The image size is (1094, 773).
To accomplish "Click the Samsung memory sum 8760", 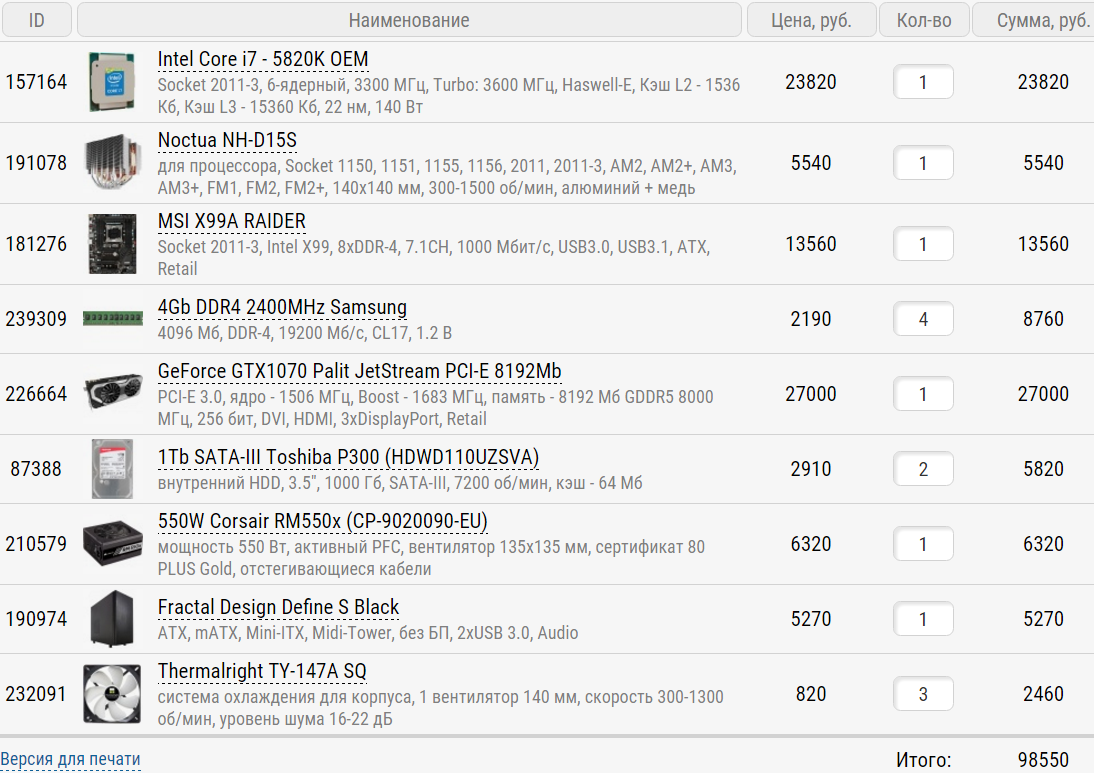I will pyautogui.click(x=1043, y=319).
